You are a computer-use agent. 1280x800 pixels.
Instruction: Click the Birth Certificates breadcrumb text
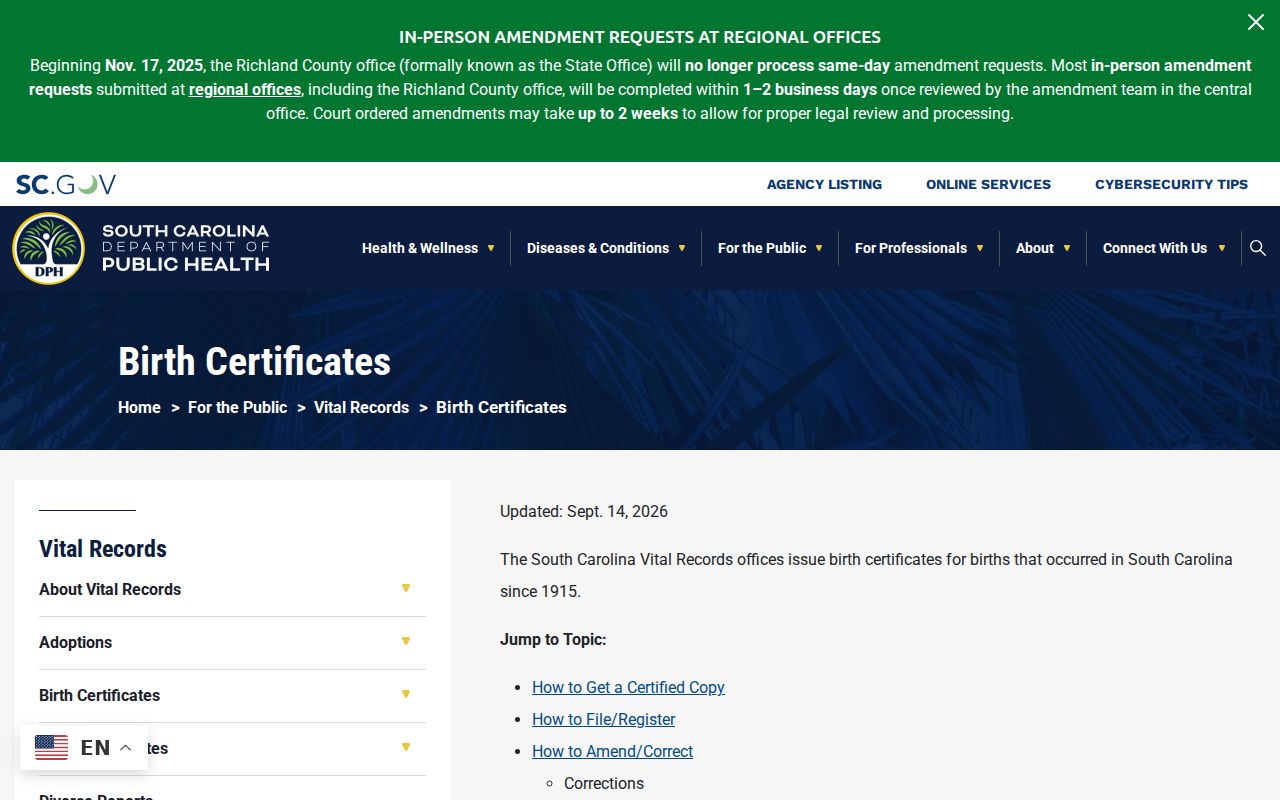tap(501, 407)
